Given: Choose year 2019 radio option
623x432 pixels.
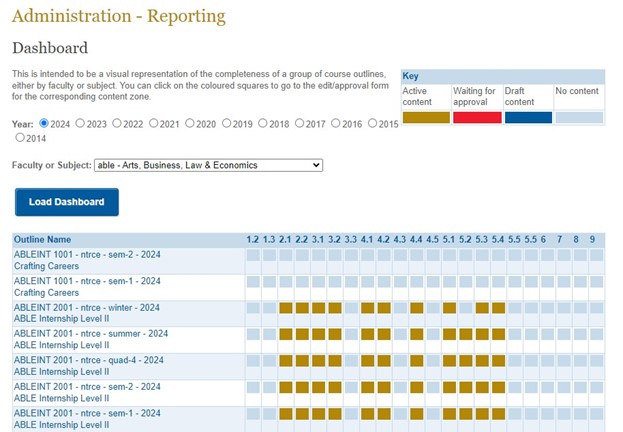Looking at the screenshot, I should (x=264, y=124).
